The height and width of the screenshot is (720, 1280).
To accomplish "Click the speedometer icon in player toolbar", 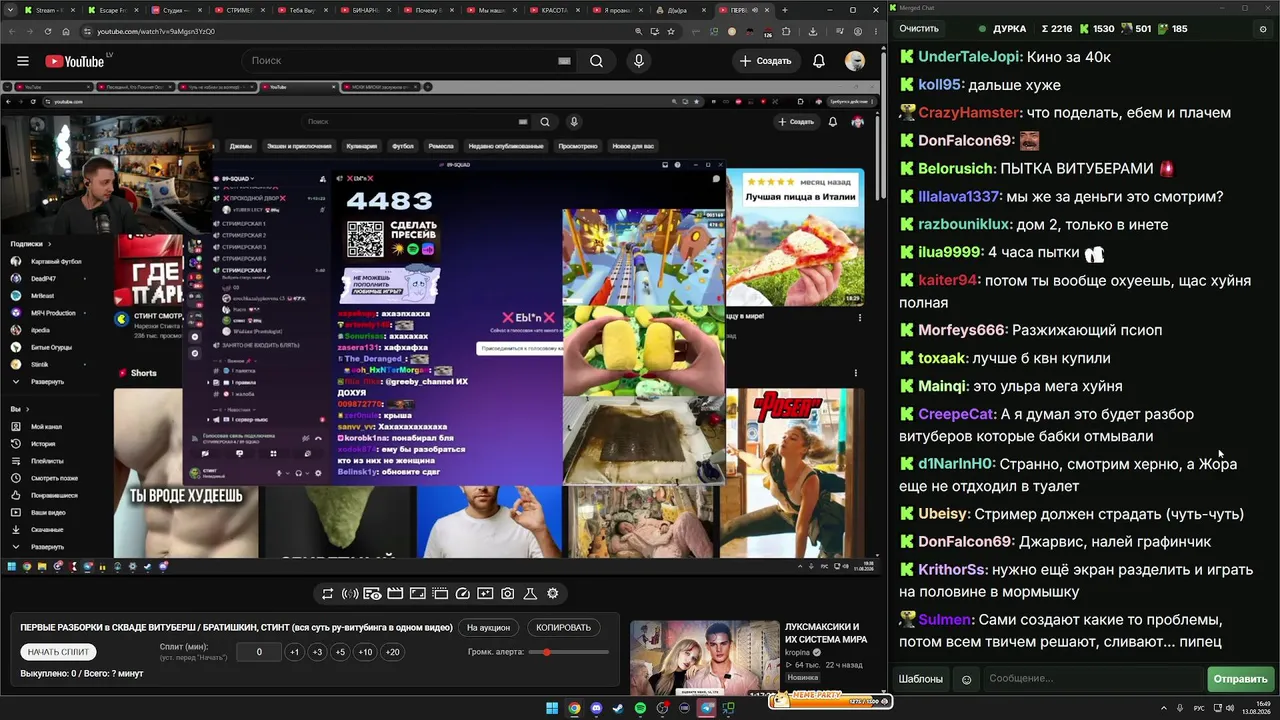I will [463, 594].
